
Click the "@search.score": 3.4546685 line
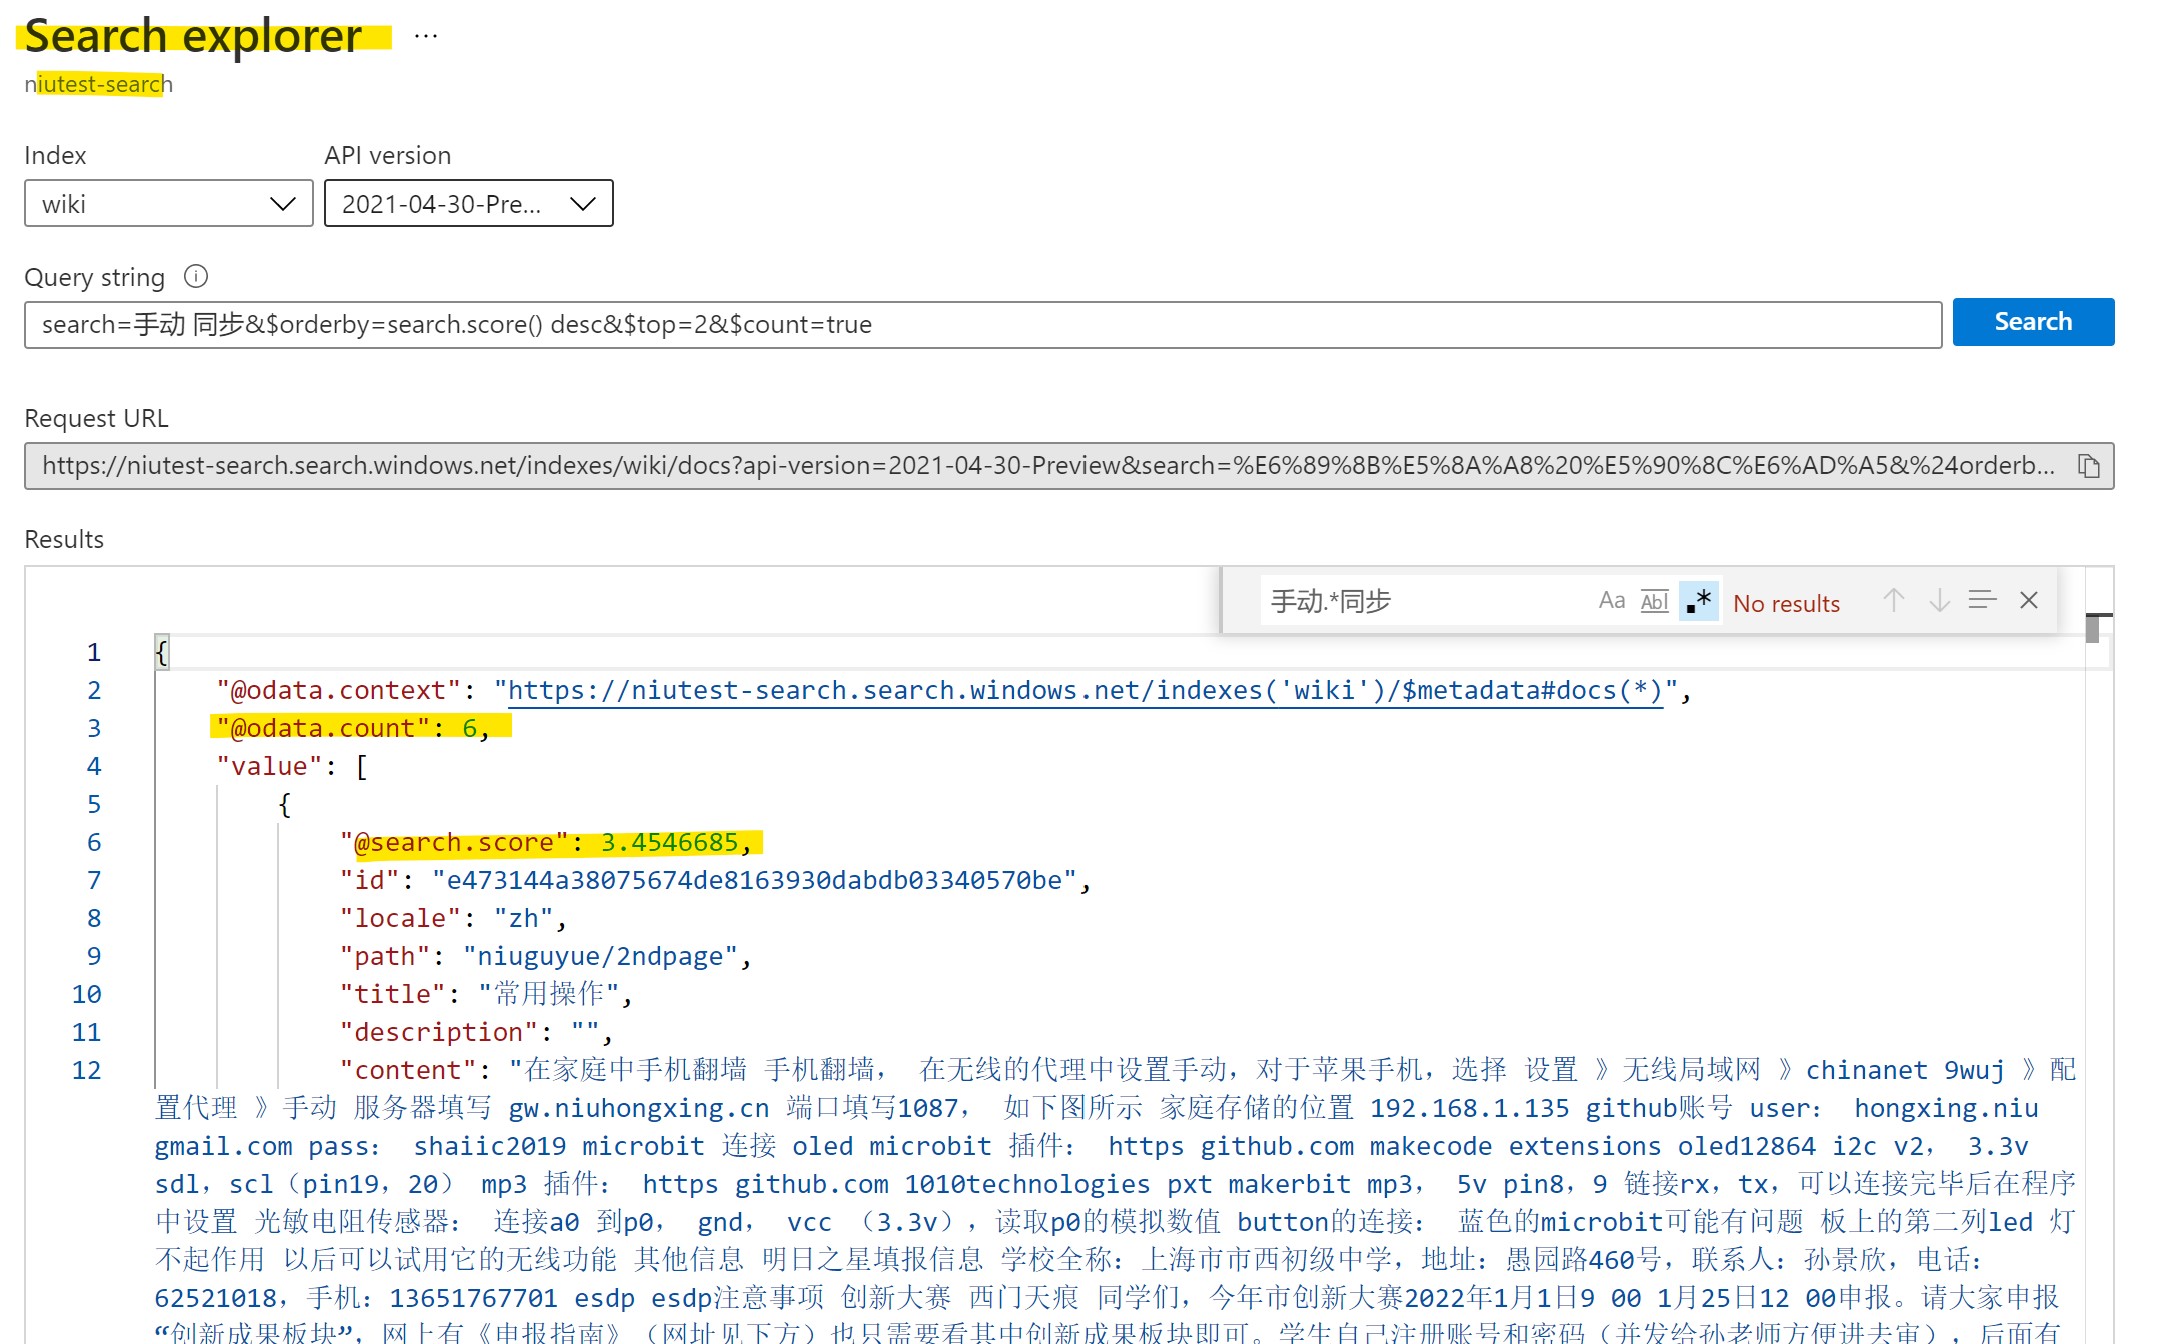click(x=545, y=842)
